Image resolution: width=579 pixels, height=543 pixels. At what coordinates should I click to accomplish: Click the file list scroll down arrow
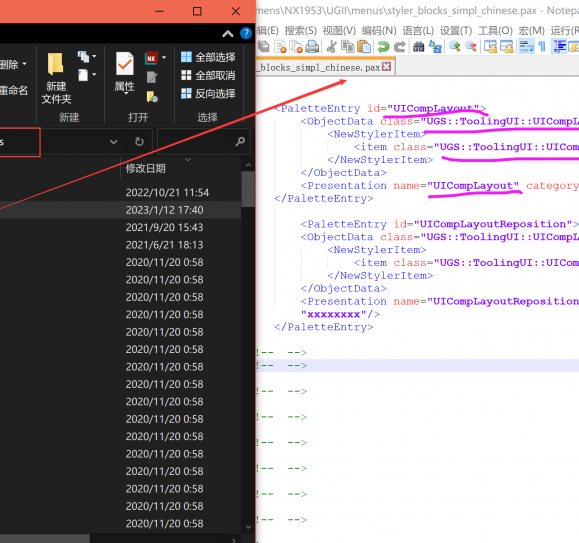[x=248, y=527]
